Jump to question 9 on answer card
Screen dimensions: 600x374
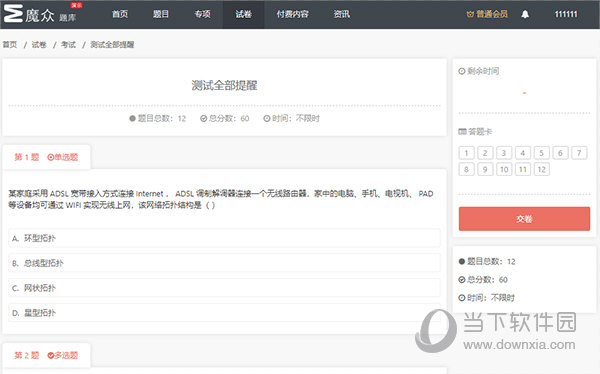(485, 169)
